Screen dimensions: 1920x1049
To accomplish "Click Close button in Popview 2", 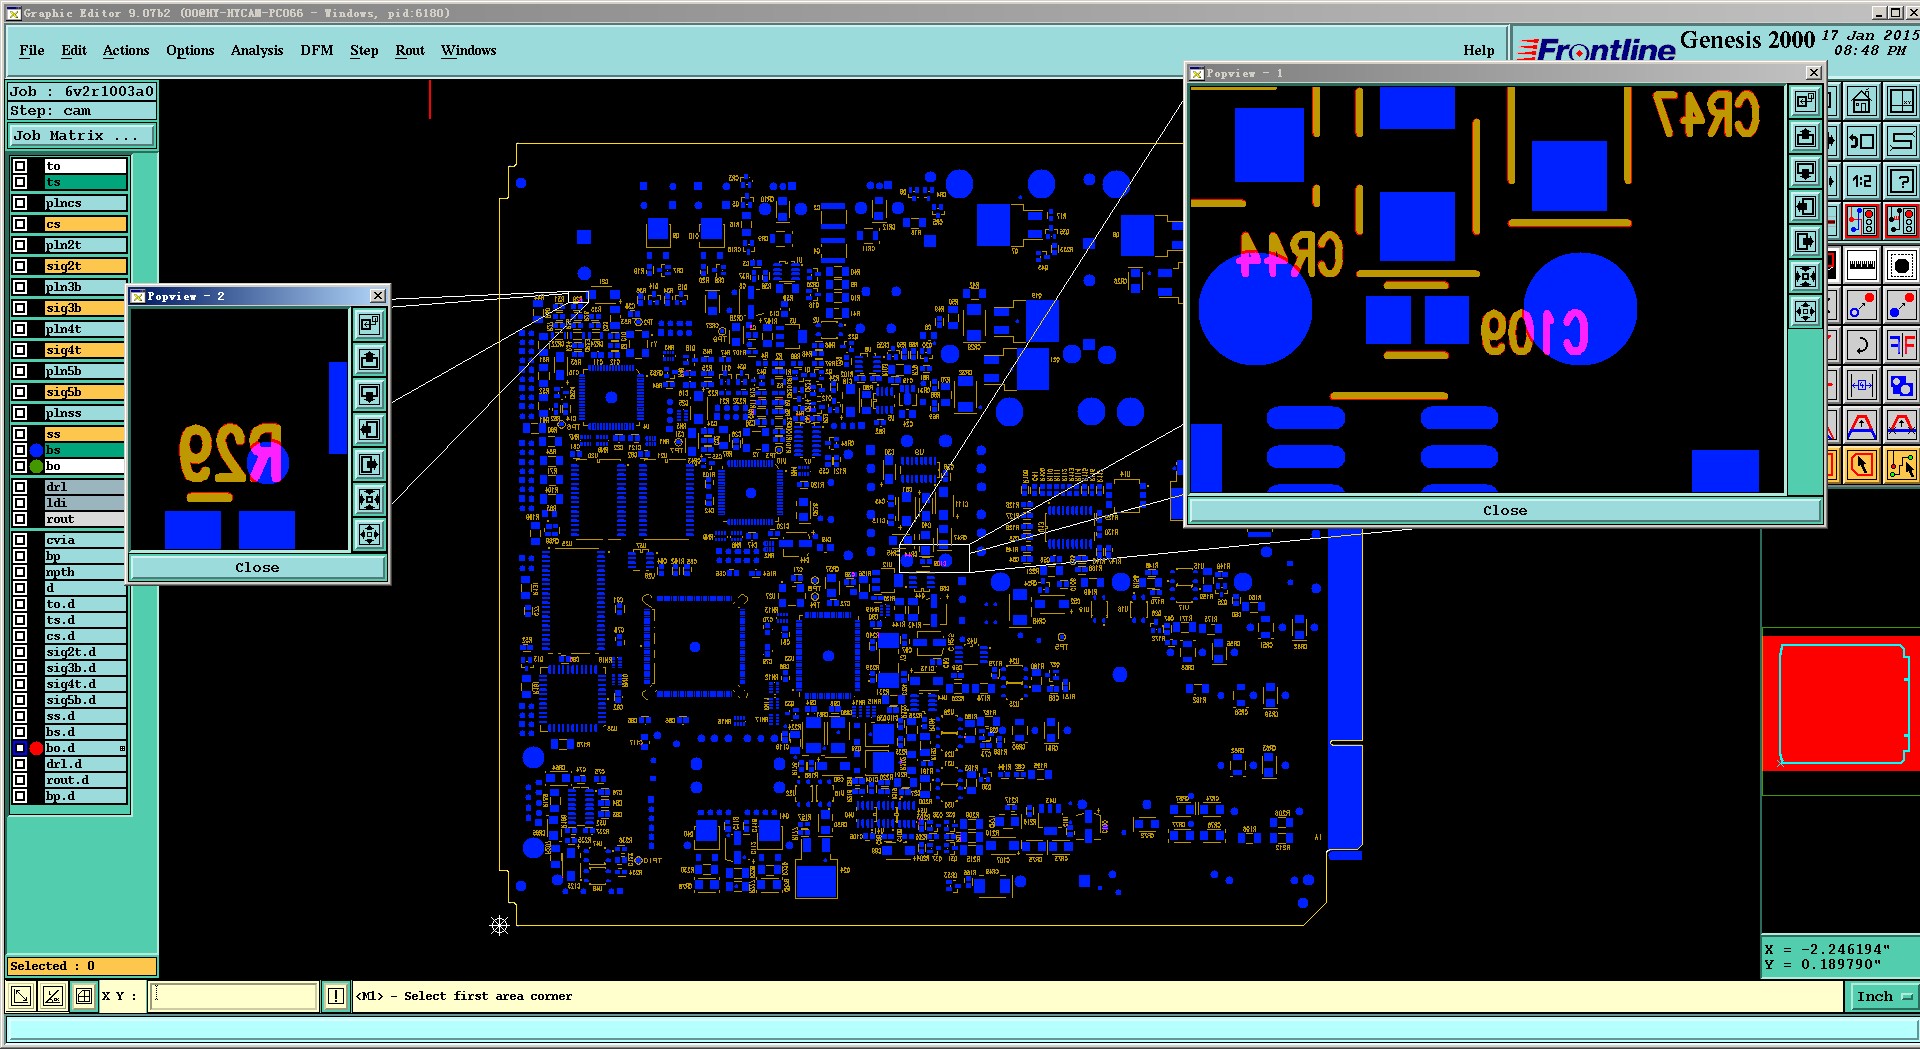I will tap(257, 567).
